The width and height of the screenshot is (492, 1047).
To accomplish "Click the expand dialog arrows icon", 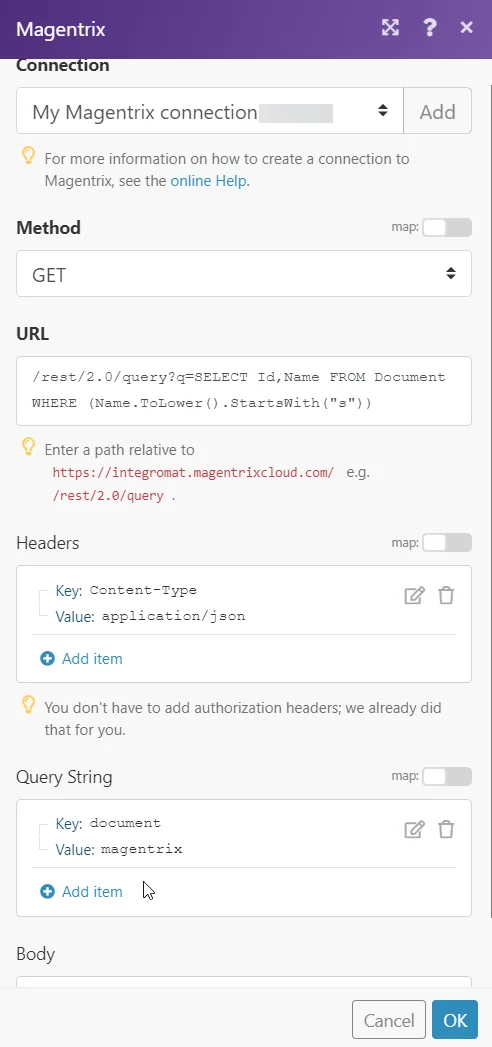I will click(391, 27).
